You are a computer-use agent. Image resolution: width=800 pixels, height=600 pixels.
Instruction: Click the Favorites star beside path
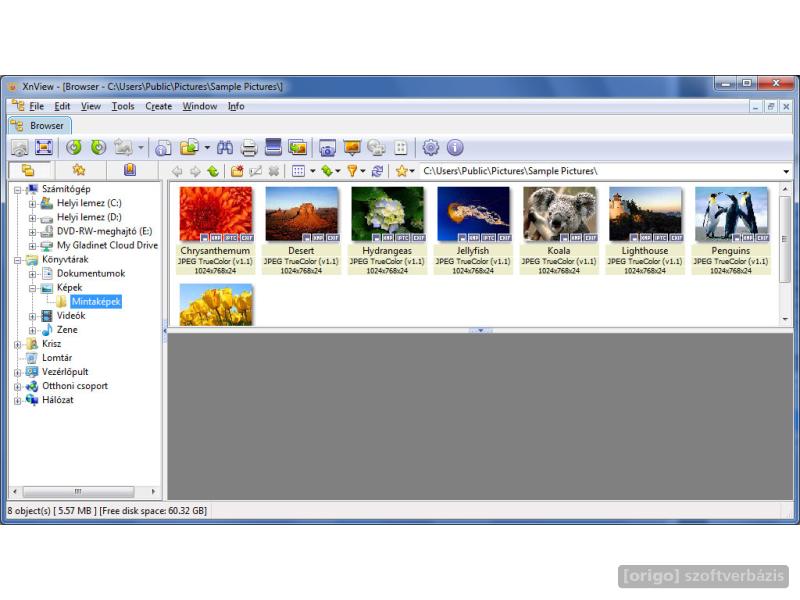pos(402,171)
